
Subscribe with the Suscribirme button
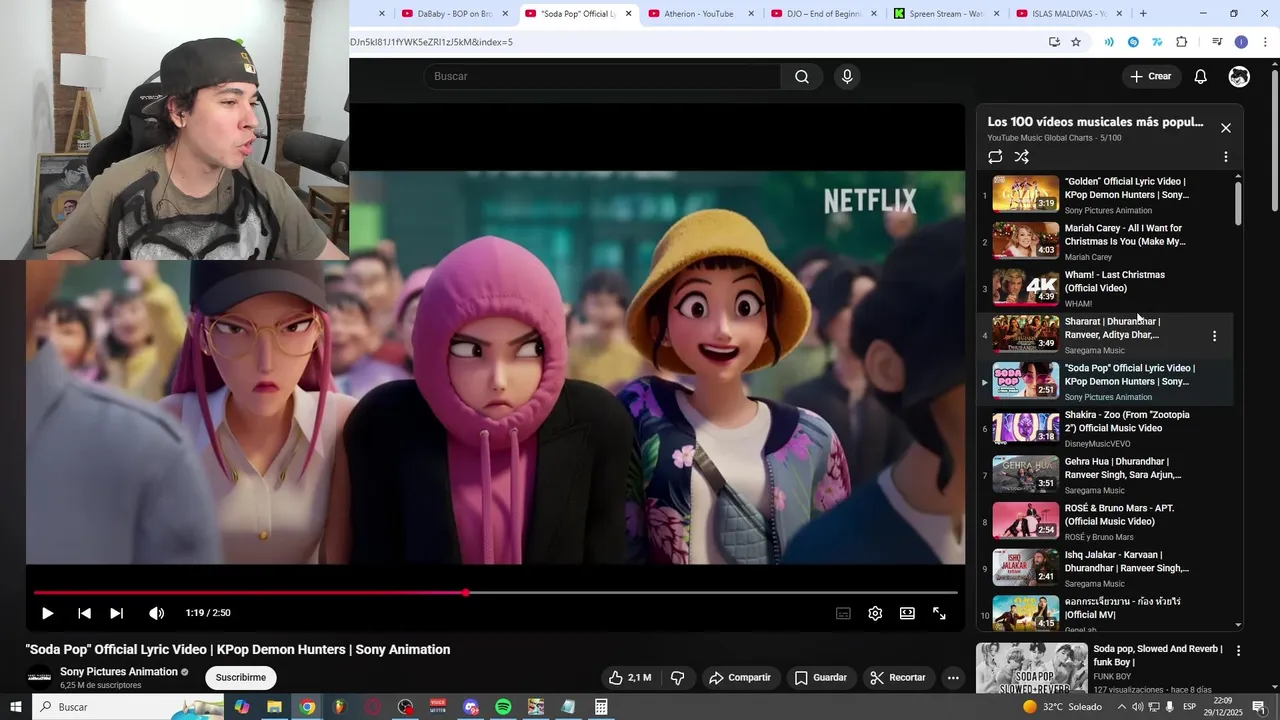click(x=241, y=678)
